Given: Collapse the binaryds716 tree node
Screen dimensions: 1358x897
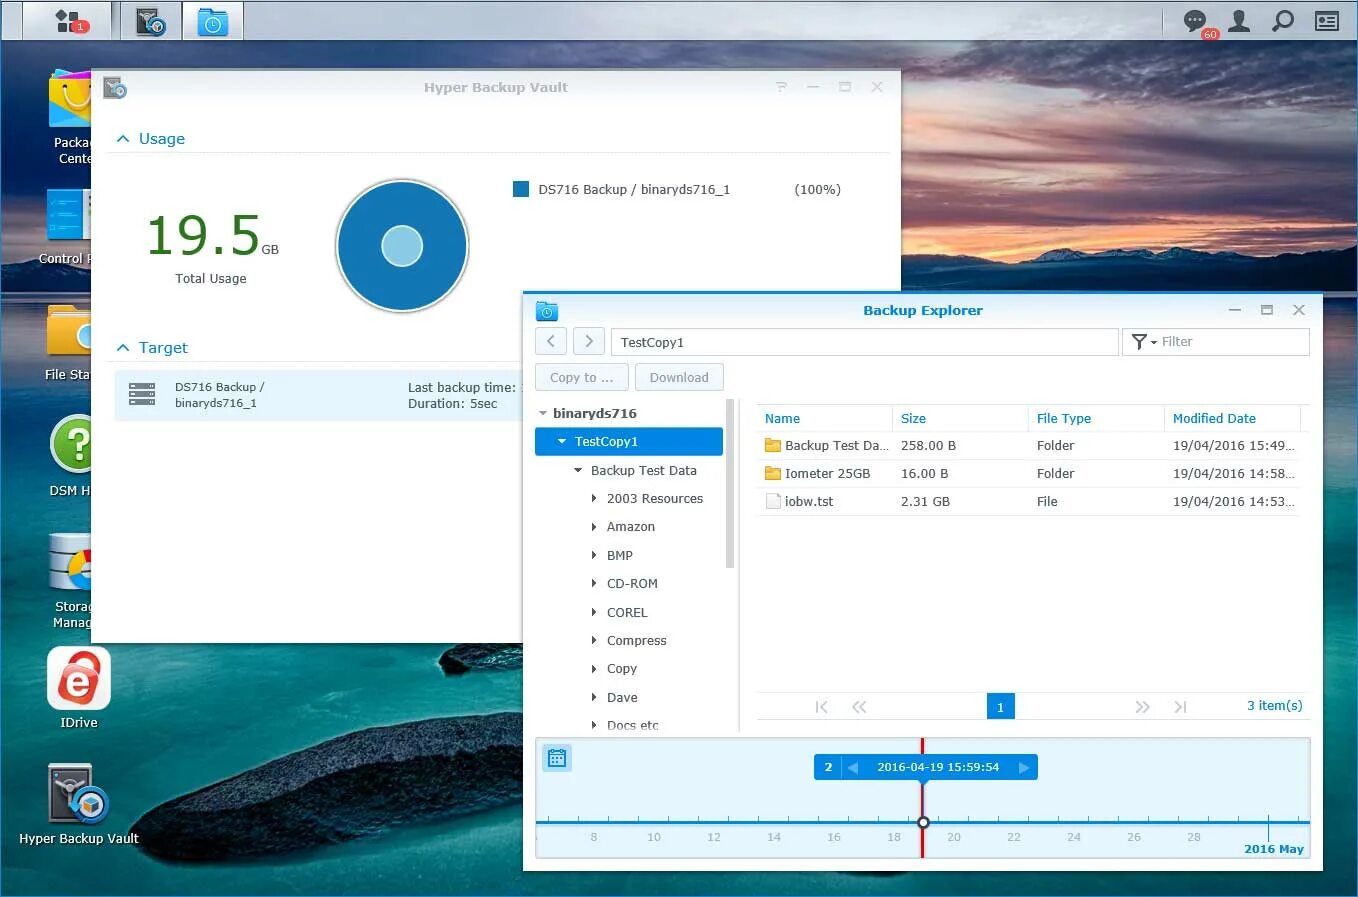Looking at the screenshot, I should (543, 413).
